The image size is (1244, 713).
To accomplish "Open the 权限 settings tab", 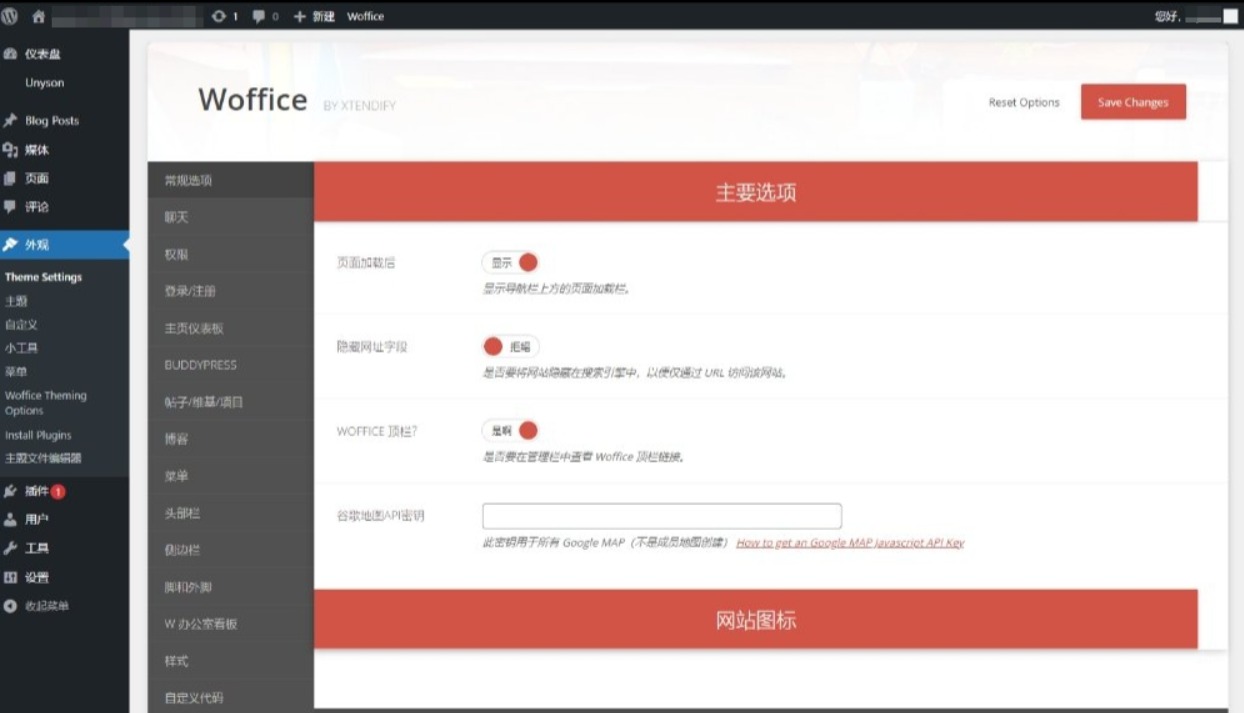I will (231, 254).
